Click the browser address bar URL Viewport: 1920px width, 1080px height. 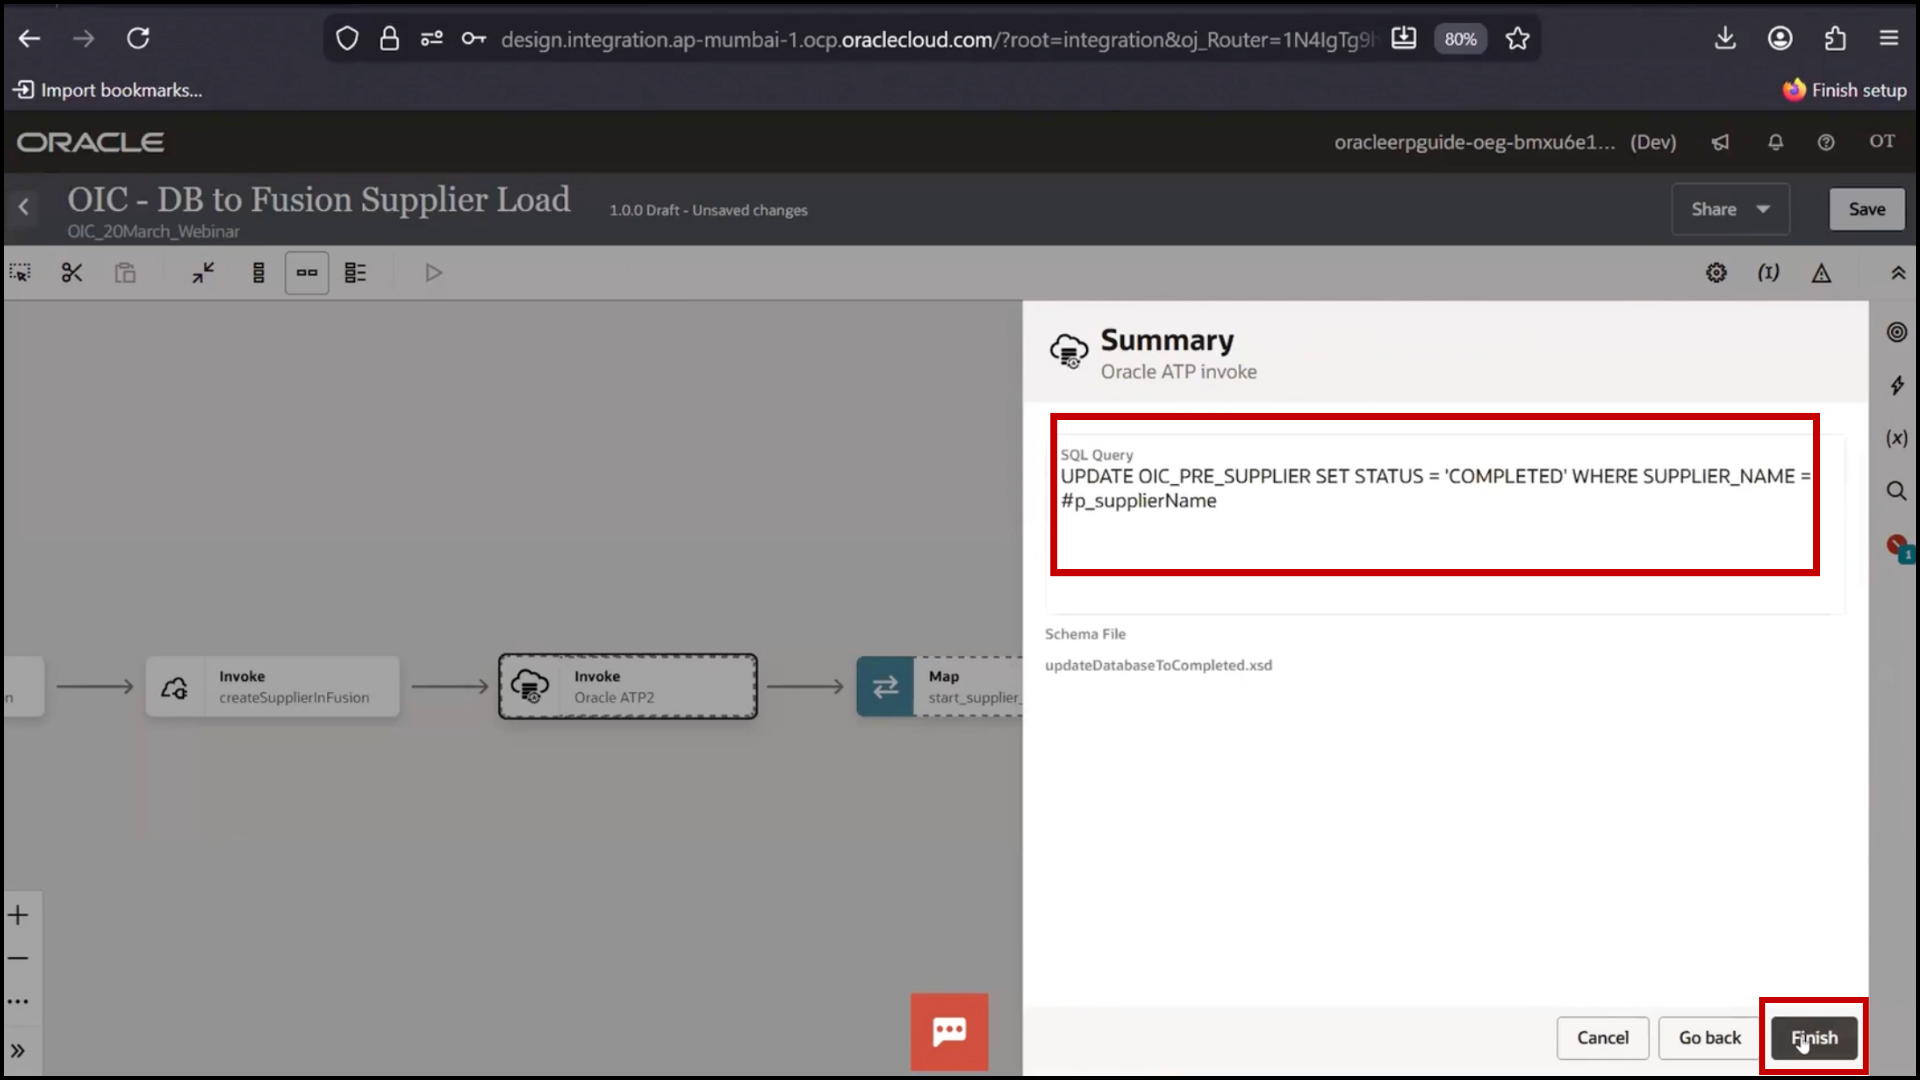coord(938,39)
